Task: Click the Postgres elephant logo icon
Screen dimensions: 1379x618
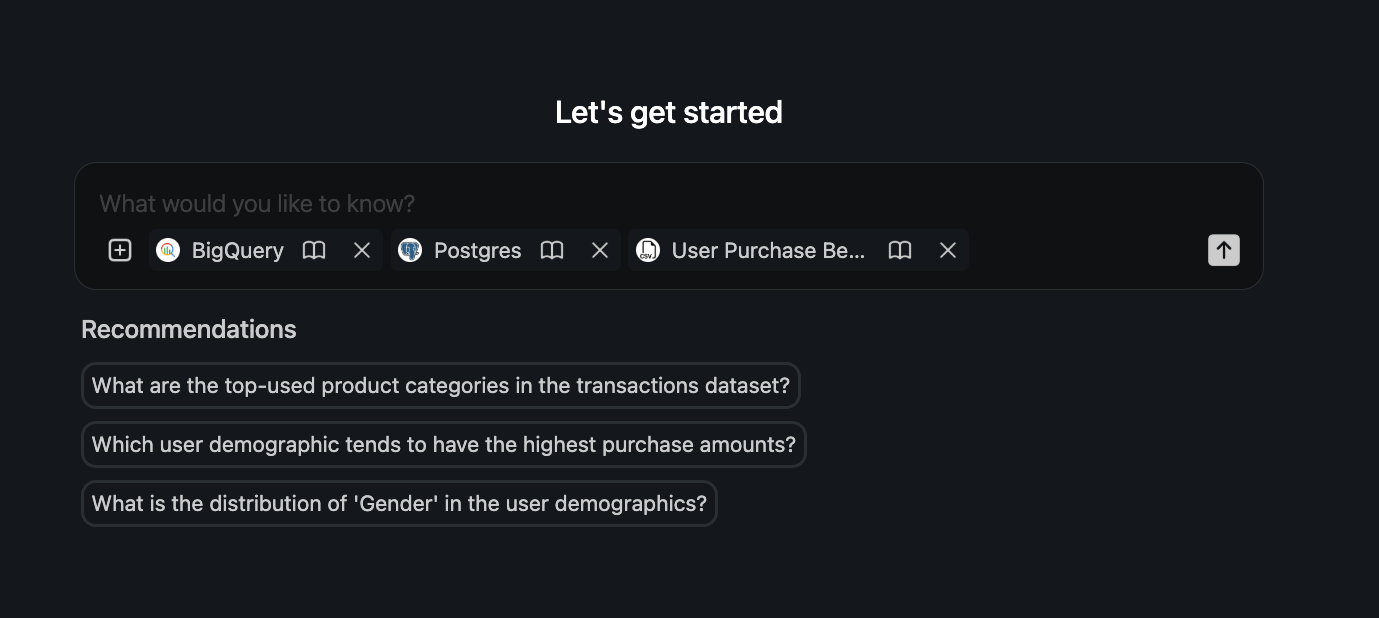Action: point(410,250)
